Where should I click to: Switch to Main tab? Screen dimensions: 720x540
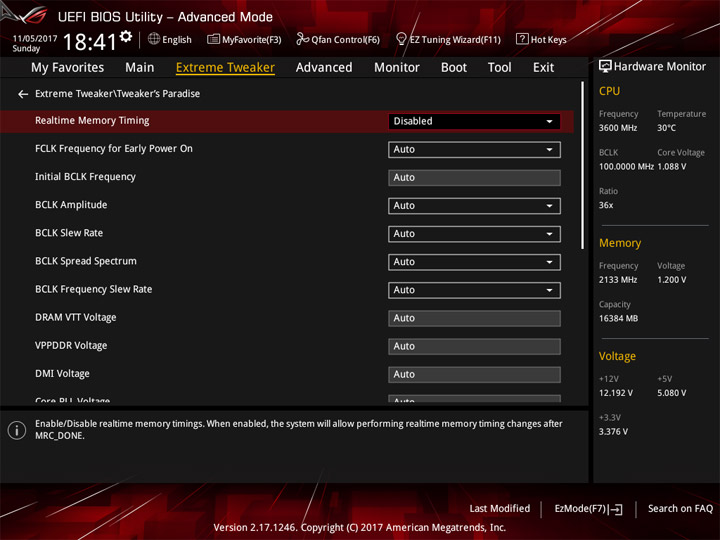140,68
